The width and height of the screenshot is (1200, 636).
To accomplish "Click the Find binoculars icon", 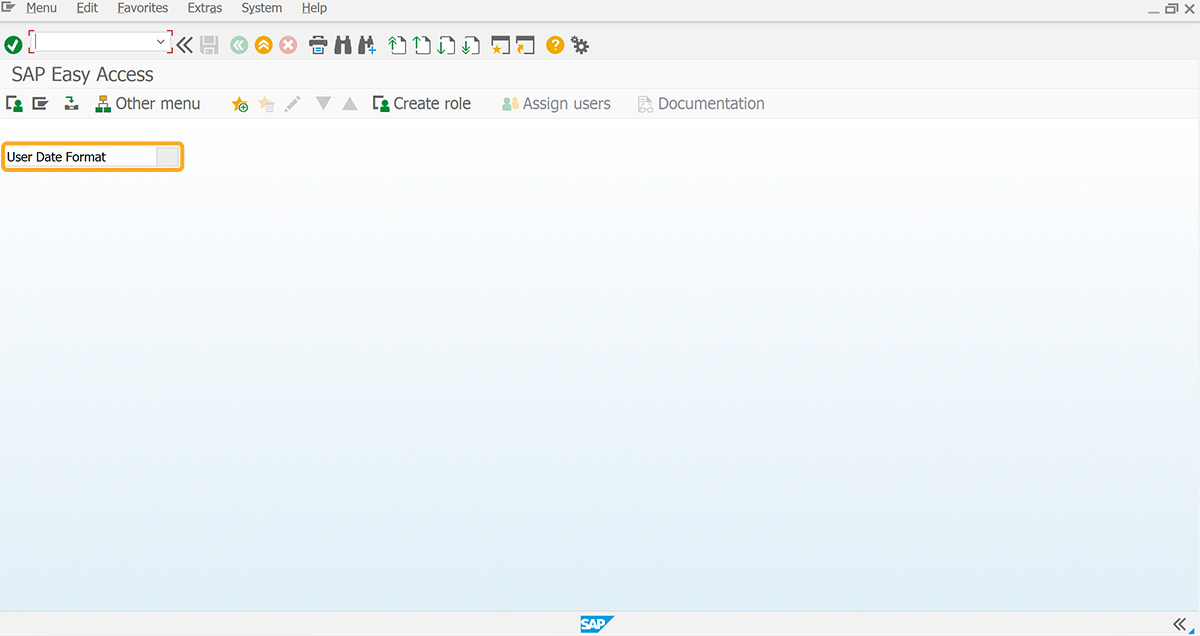I will 343,45.
